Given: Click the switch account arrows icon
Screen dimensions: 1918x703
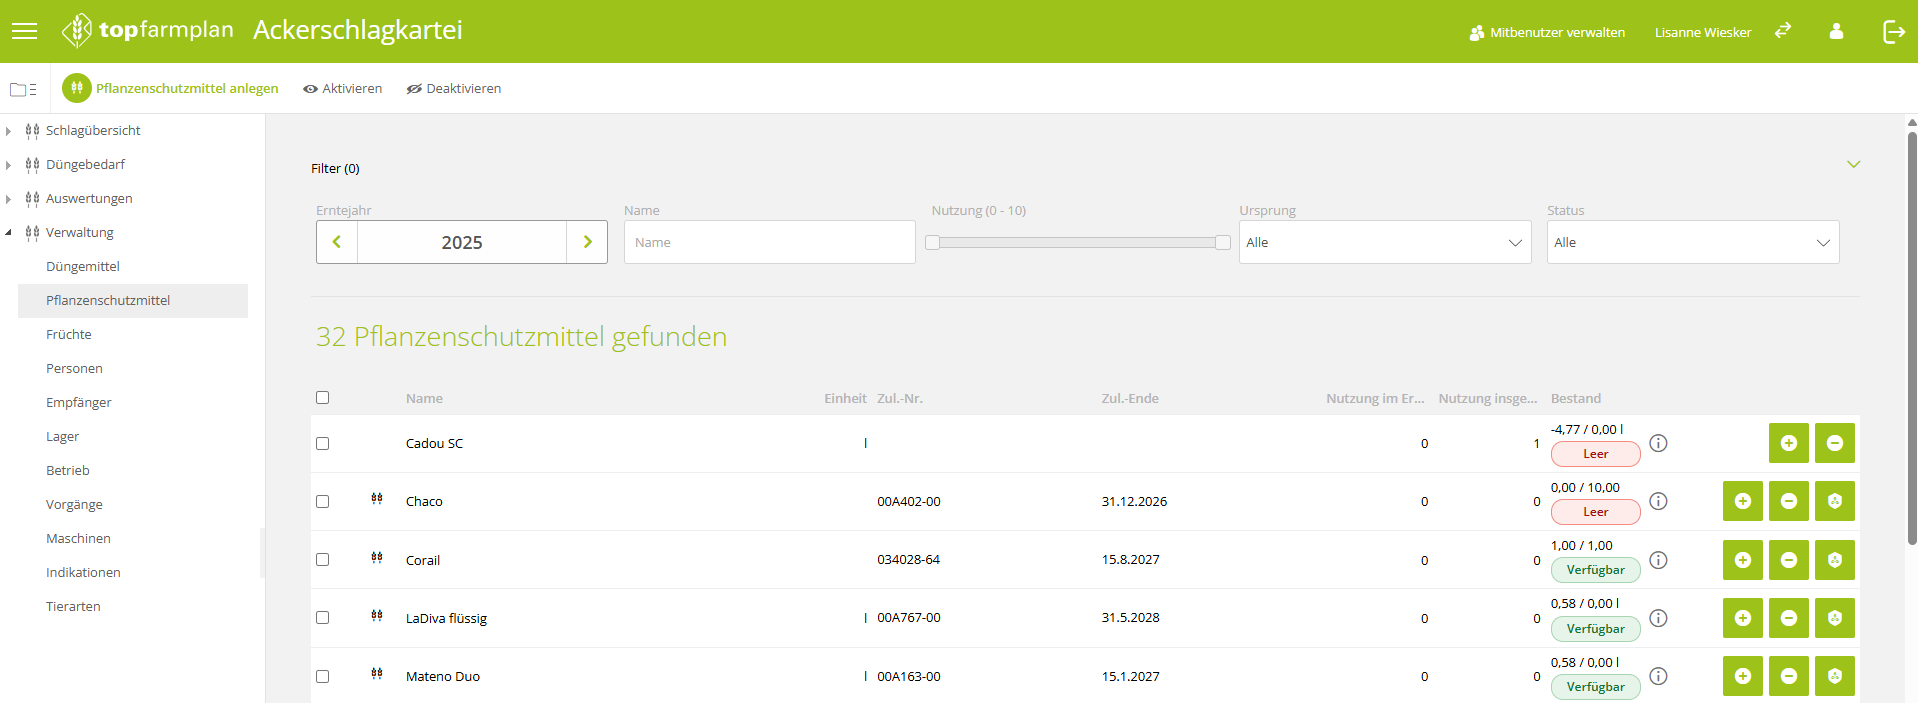Looking at the screenshot, I should [1783, 31].
